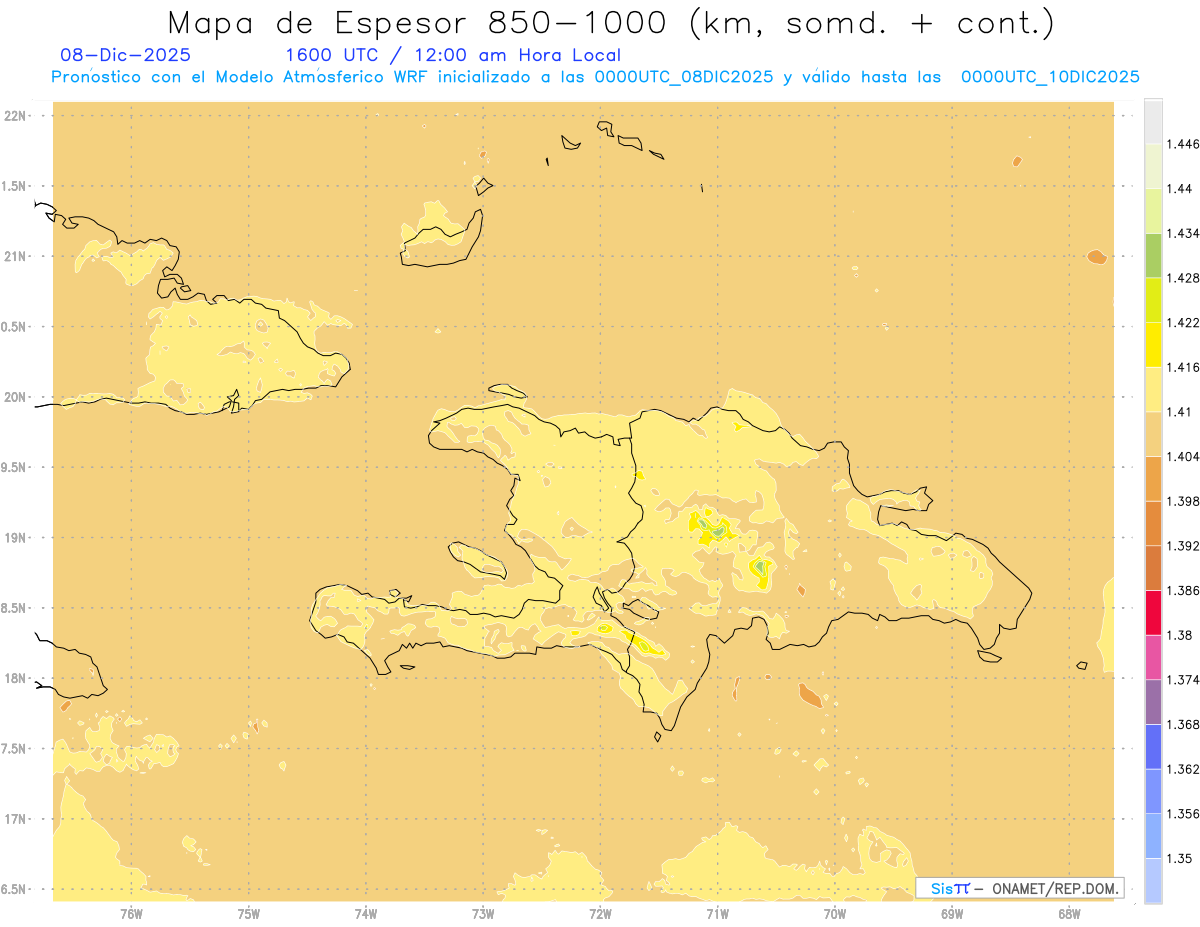Screen dimensions: 1200x927
Task: Click the '69W' longitude label
Action: (x=952, y=914)
